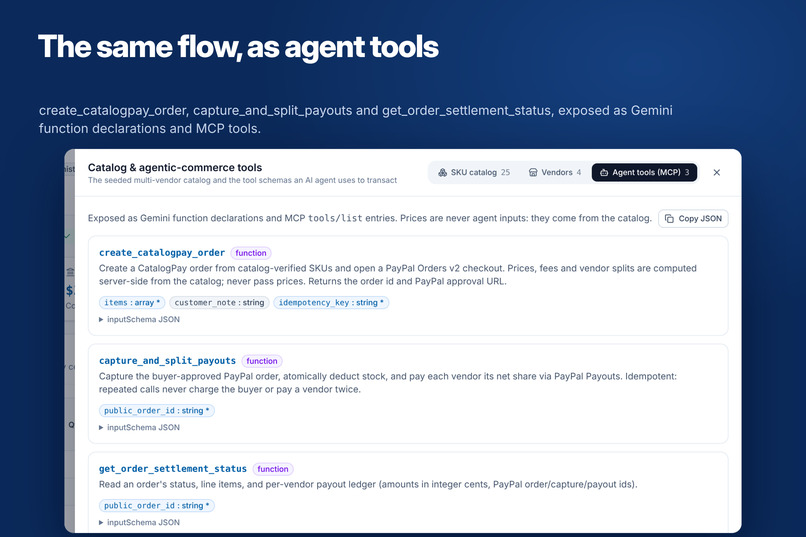Click the dialog subtitle about seeded multi-vendor catalog
Image resolution: width=806 pixels, height=537 pixels.
click(x=242, y=180)
